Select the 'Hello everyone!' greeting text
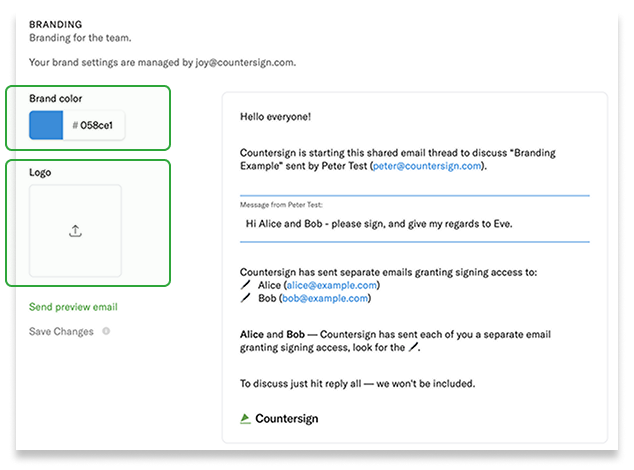The image size is (634, 470). [x=275, y=117]
